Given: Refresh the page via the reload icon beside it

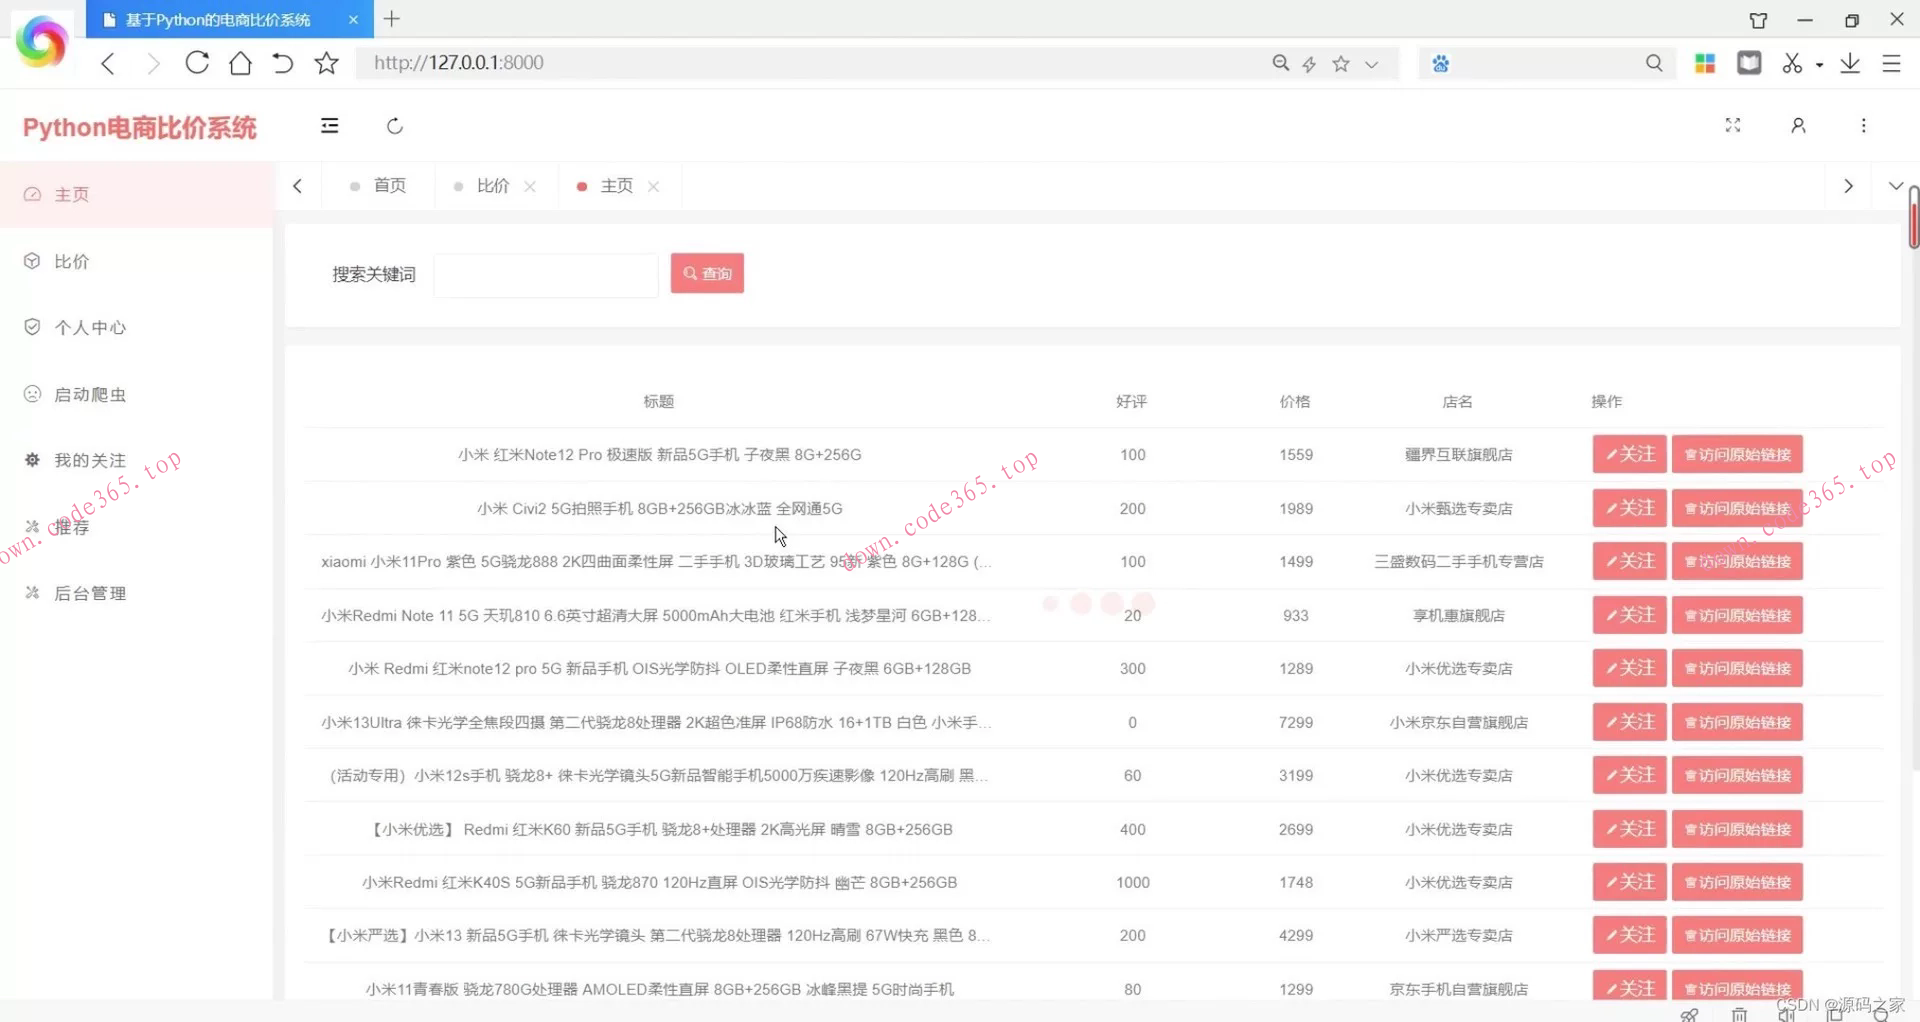Looking at the screenshot, I should click(x=394, y=125).
